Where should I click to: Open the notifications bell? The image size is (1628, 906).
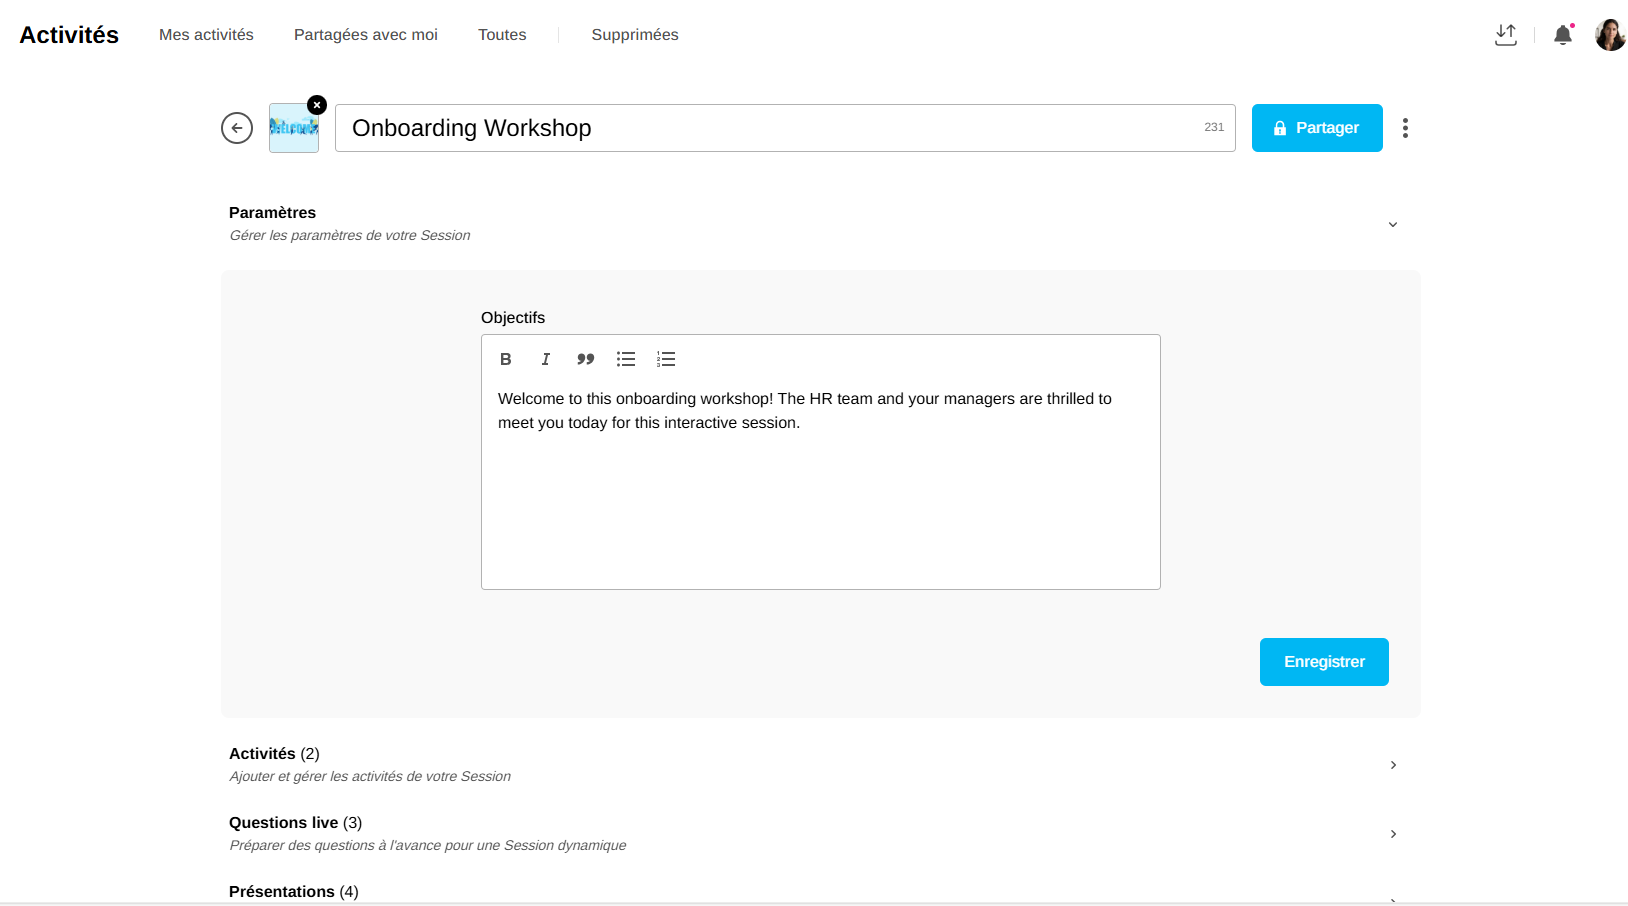coord(1563,35)
